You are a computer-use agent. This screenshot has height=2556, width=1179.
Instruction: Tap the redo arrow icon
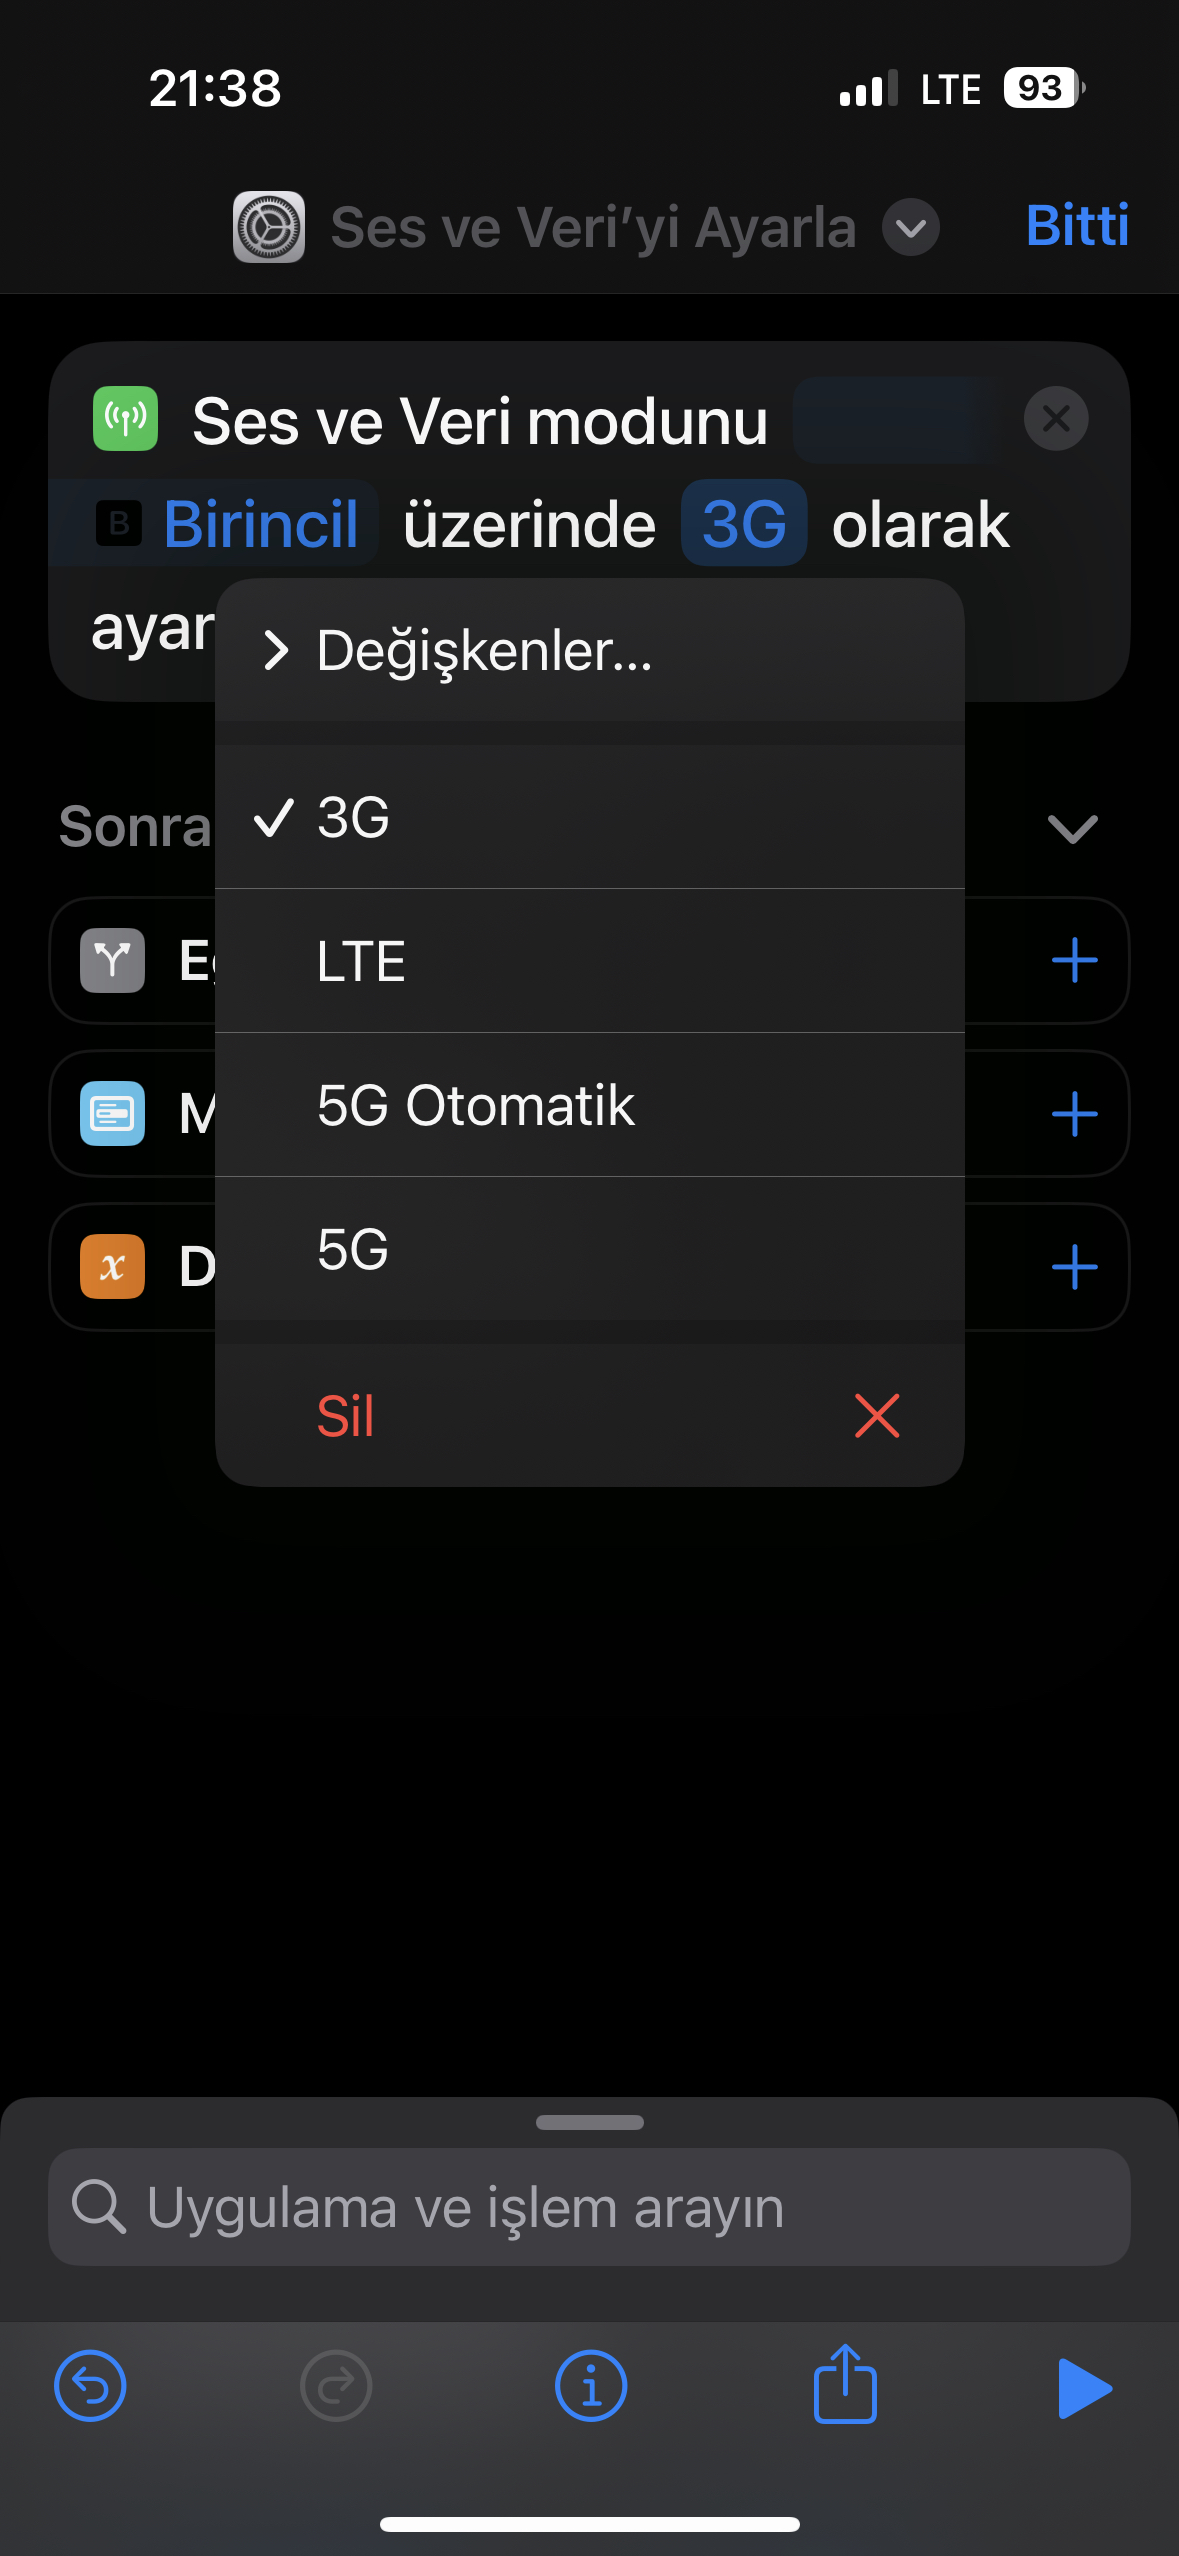336,2386
